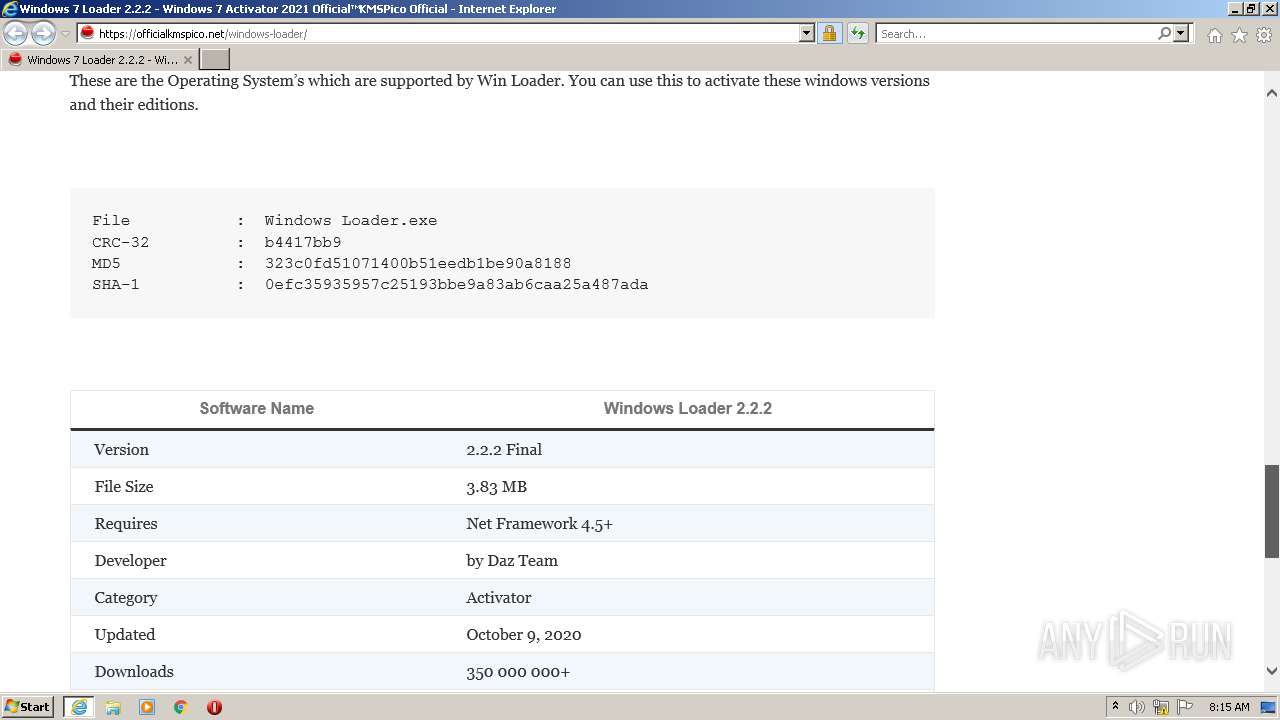Screen dimensions: 1280x720
Task: Click the Activator value
Action: tap(499, 597)
